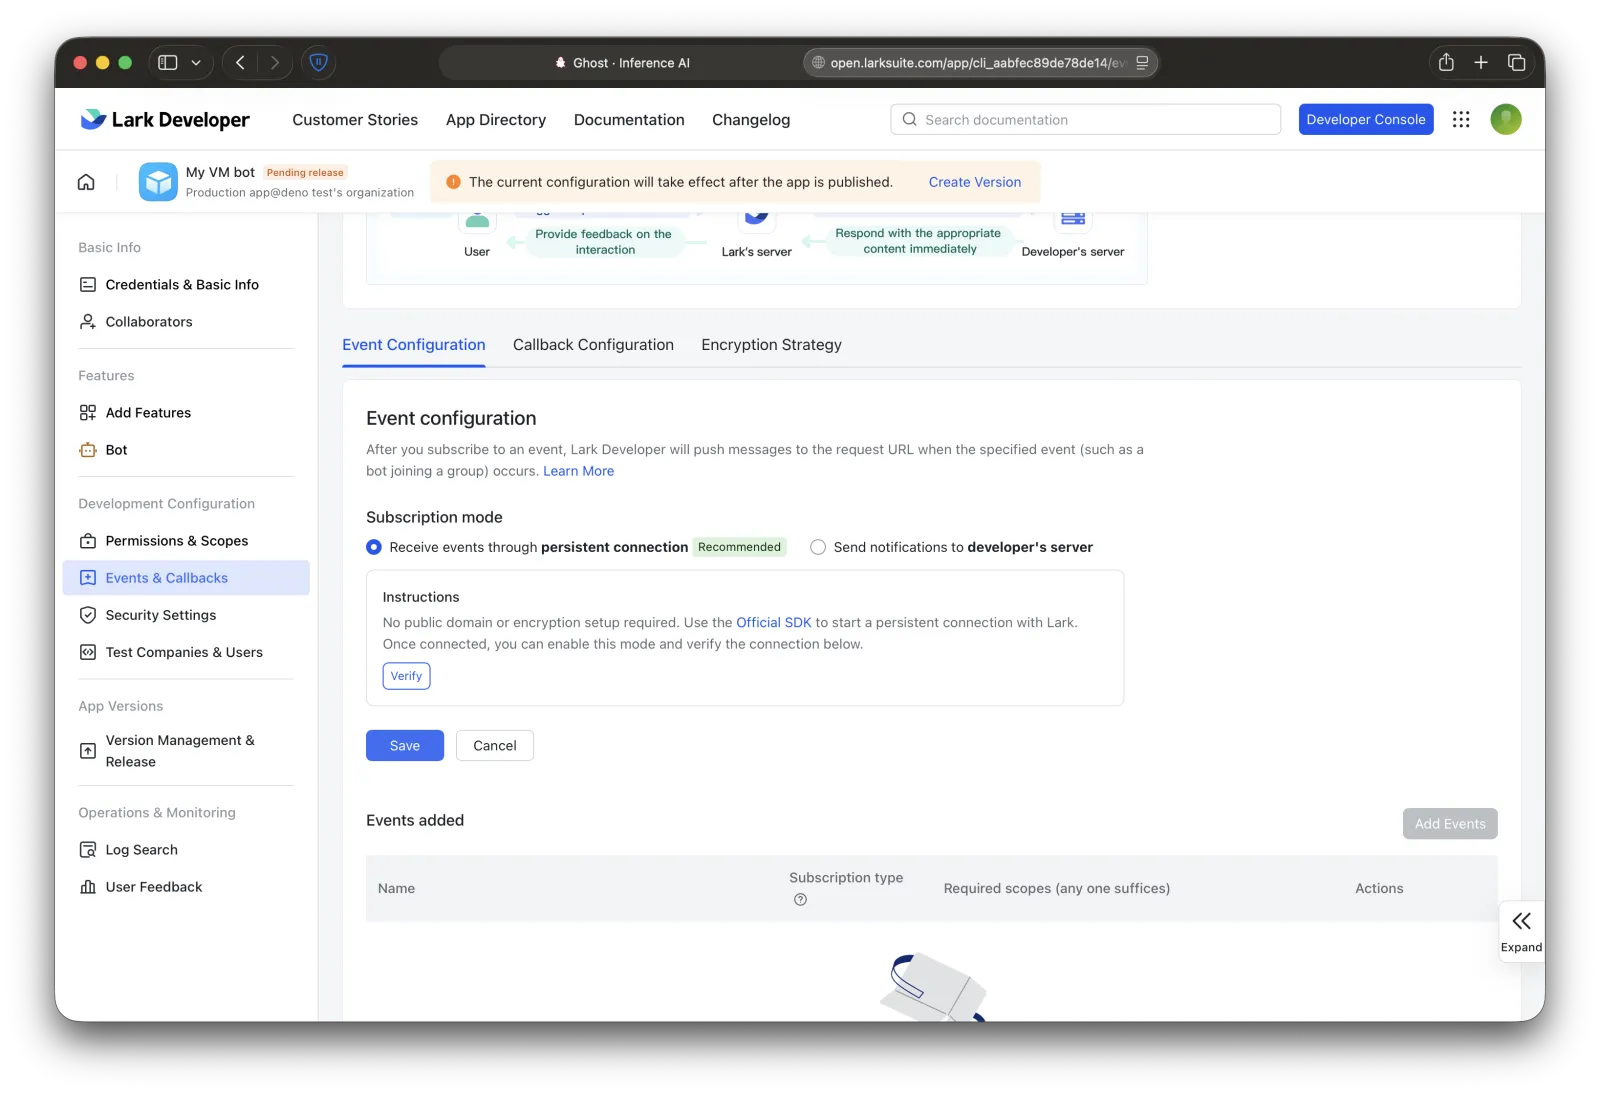Switch to Encryption Strategy tab
The image size is (1600, 1094).
point(771,345)
